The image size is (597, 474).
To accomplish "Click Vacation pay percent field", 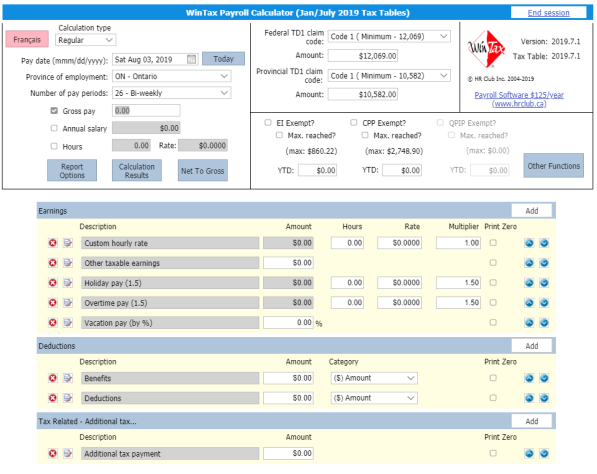I will pyautogui.click(x=288, y=322).
